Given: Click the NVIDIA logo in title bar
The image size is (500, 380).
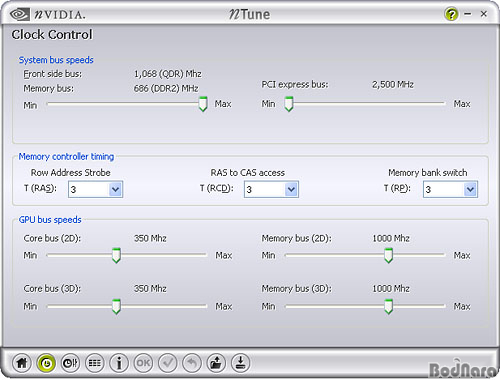Looking at the screenshot, I should 48,14.
